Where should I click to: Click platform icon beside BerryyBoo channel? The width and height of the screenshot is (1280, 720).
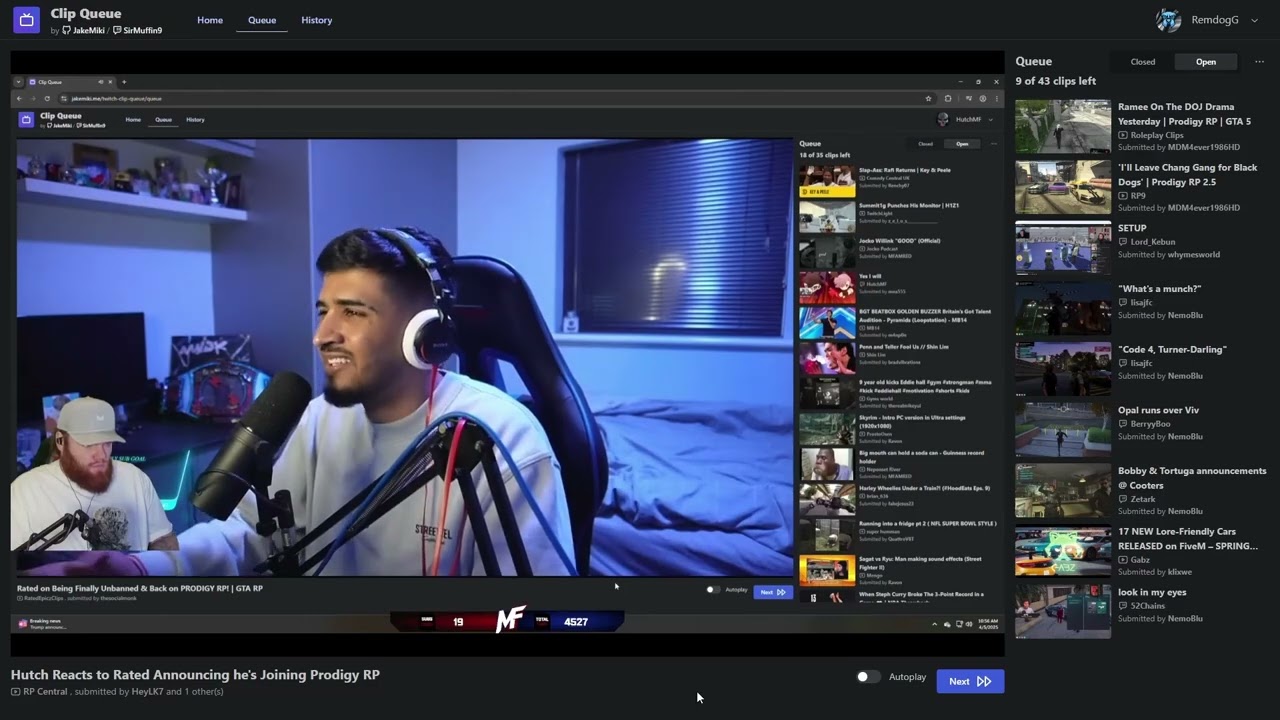[x=1123, y=424]
